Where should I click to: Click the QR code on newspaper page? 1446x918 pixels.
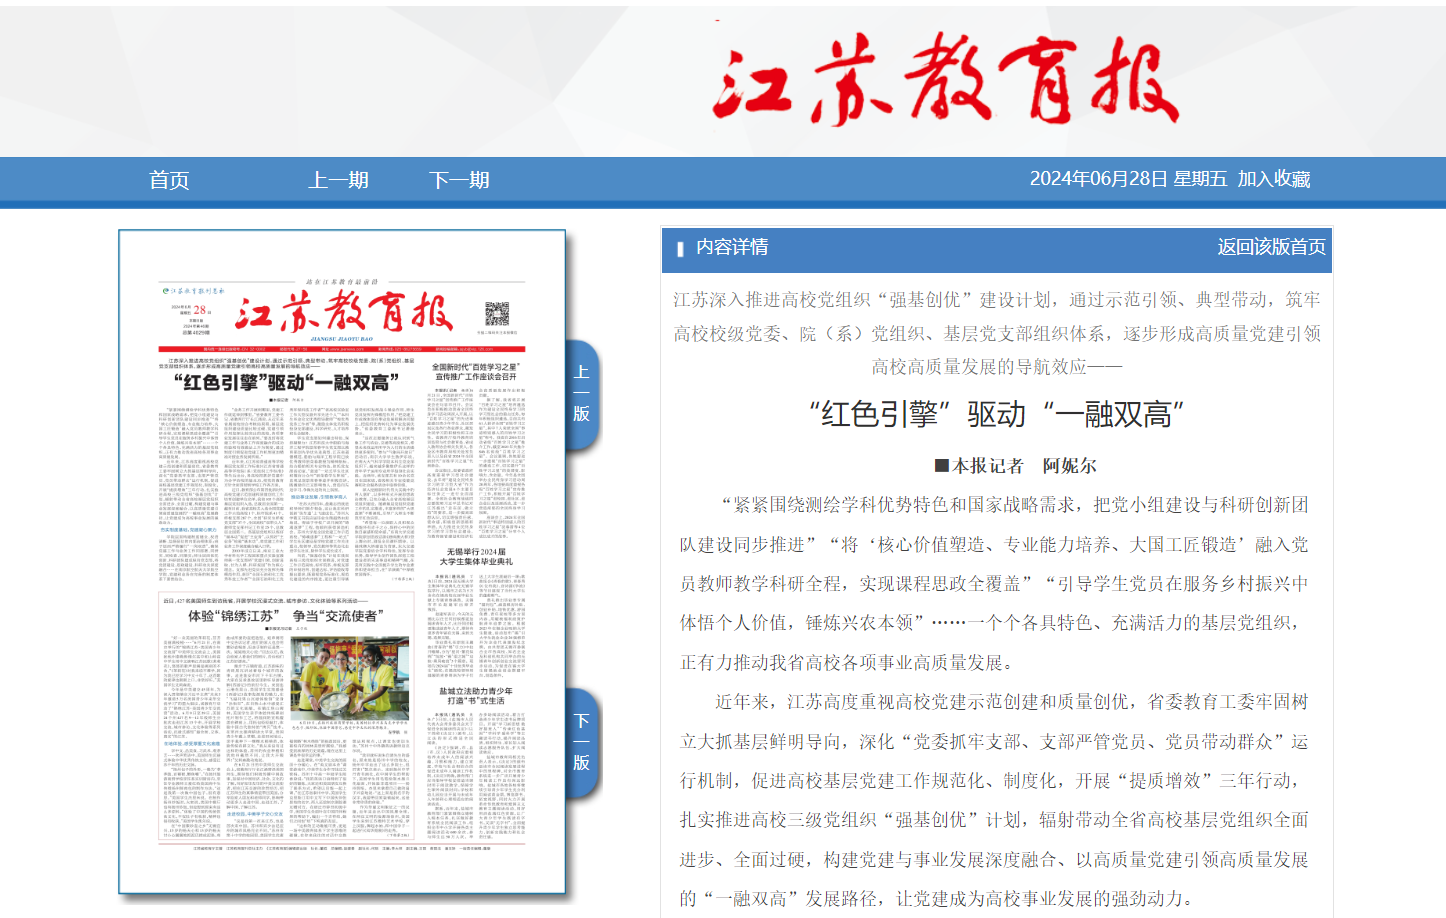tap(497, 314)
